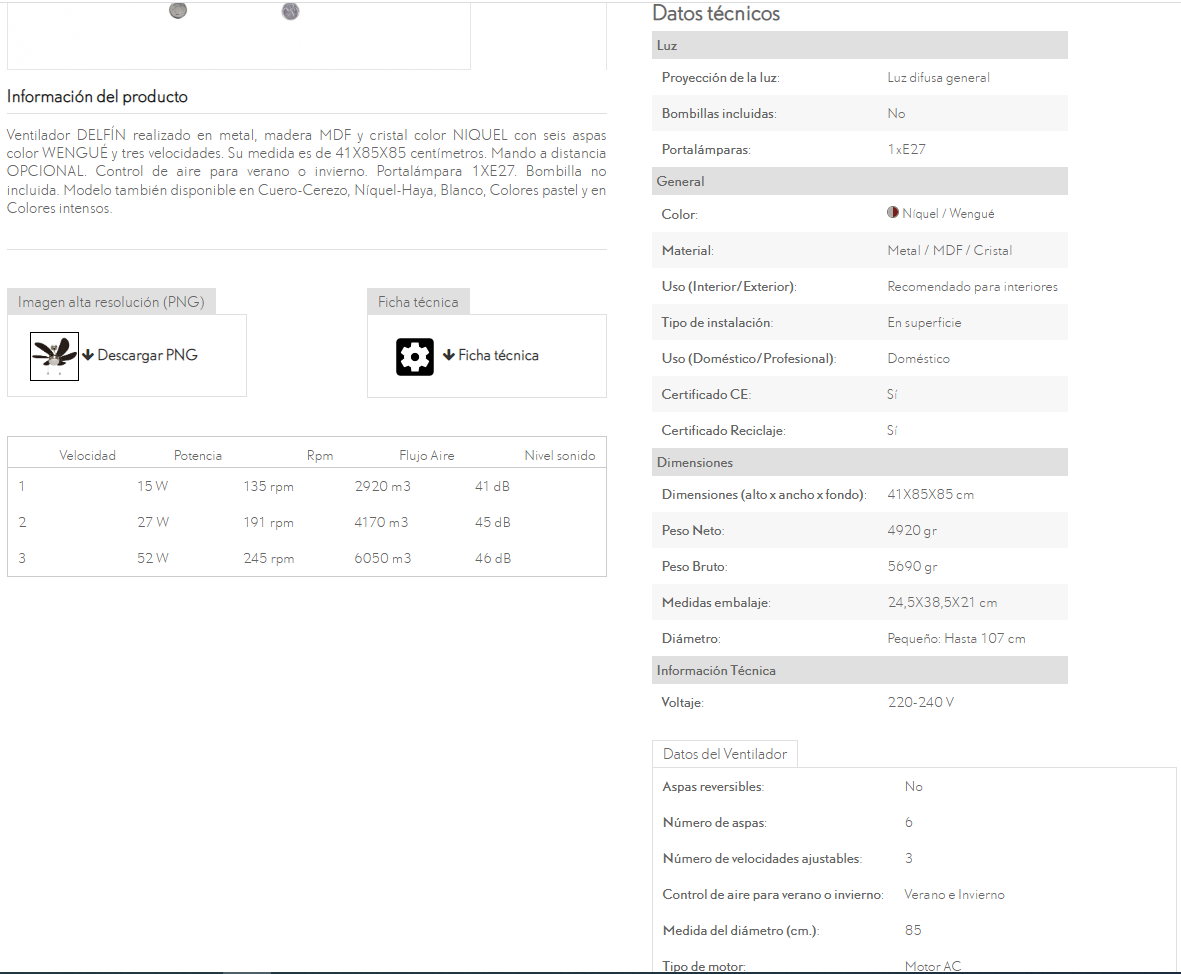Click the Datos técnicos heading
Viewport: 1181px width, 974px height.
click(x=716, y=14)
